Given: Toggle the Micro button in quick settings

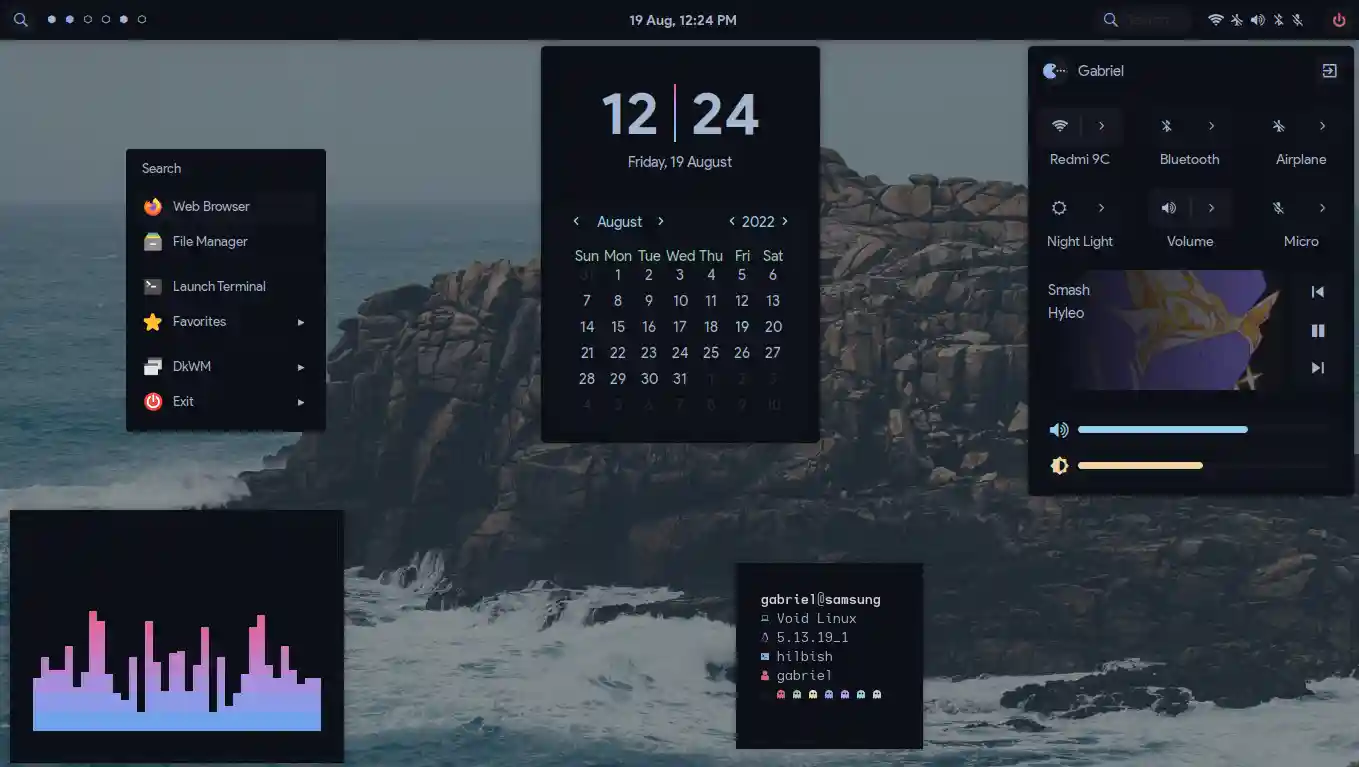Looking at the screenshot, I should [x=1278, y=208].
